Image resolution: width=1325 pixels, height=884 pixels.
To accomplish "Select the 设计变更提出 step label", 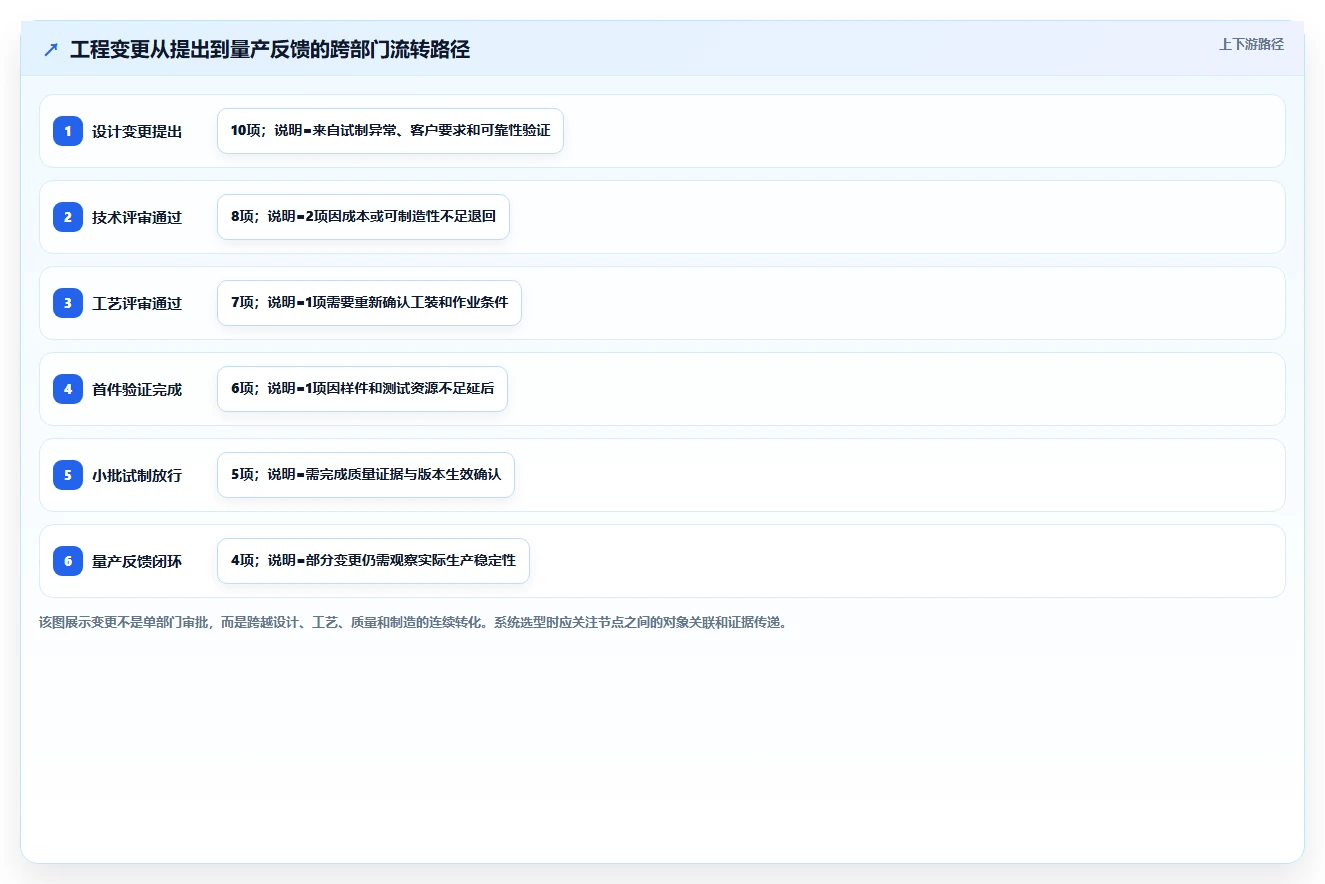I will pyautogui.click(x=137, y=131).
